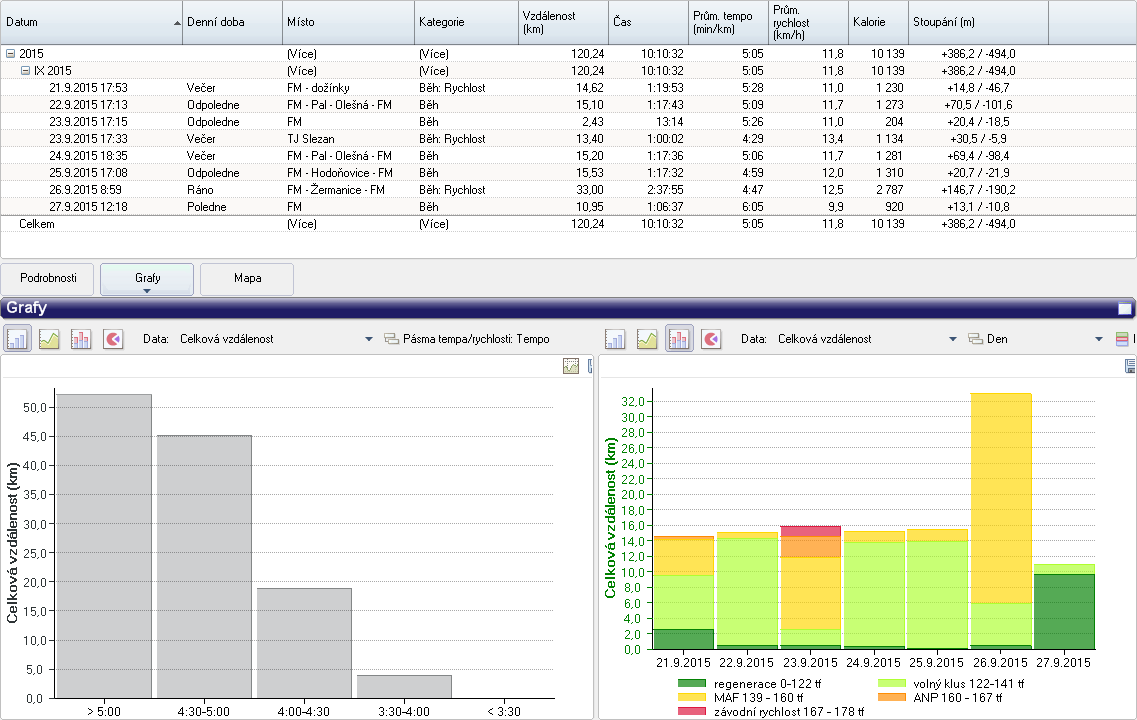Collapse the 2015 year group
1137x720 pixels.
click(10, 54)
